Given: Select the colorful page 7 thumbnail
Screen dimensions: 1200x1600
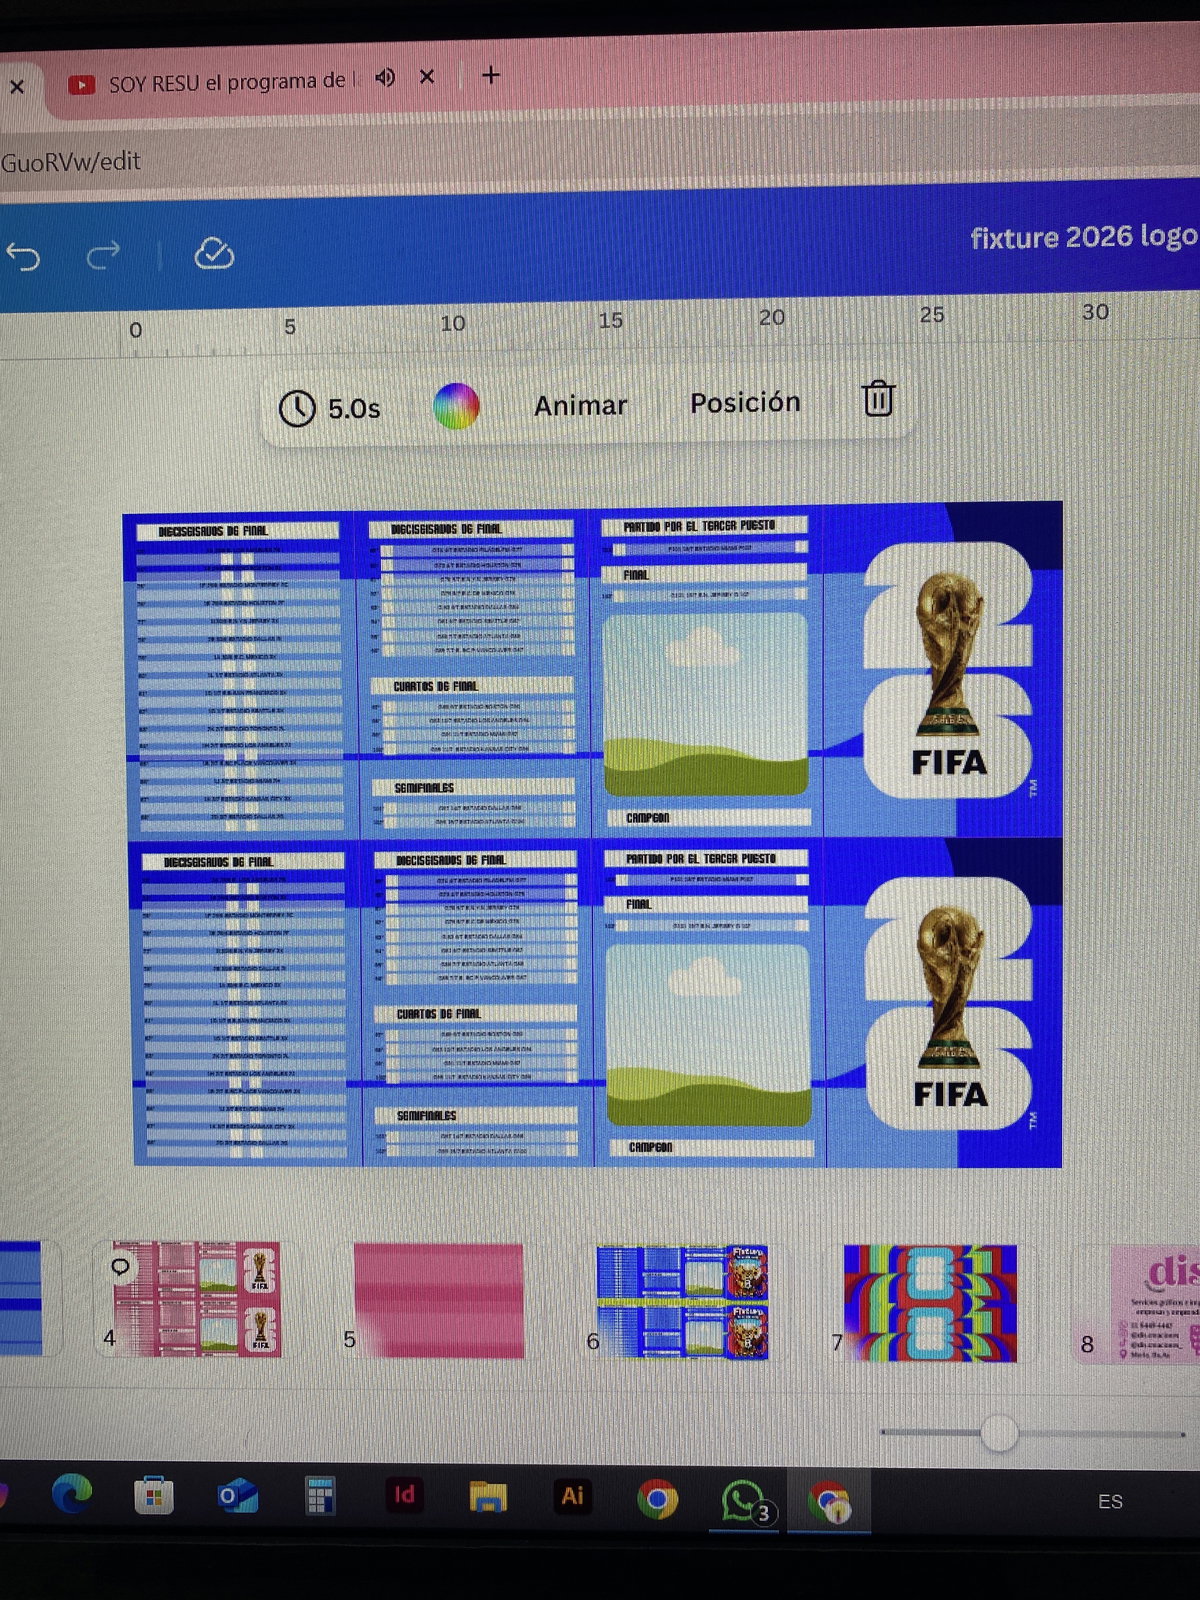Looking at the screenshot, I should pos(930,1303).
